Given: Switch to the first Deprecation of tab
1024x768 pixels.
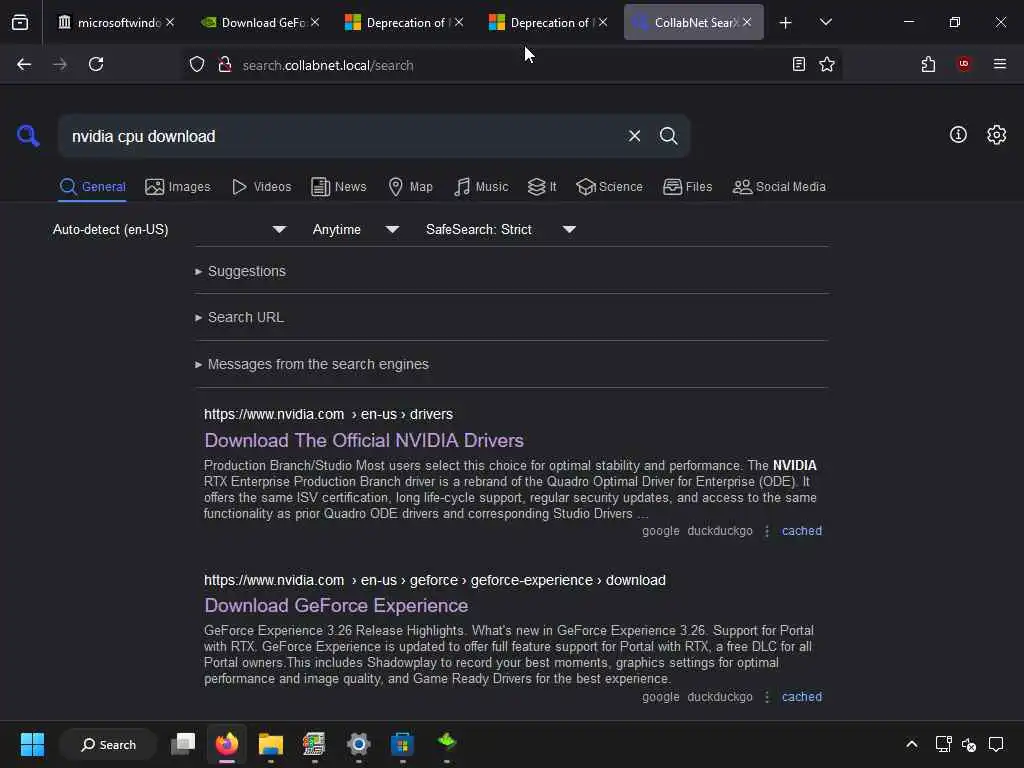Looking at the screenshot, I should [x=404, y=22].
